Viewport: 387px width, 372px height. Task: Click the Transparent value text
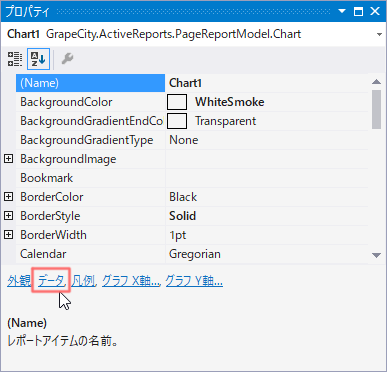tap(226, 121)
